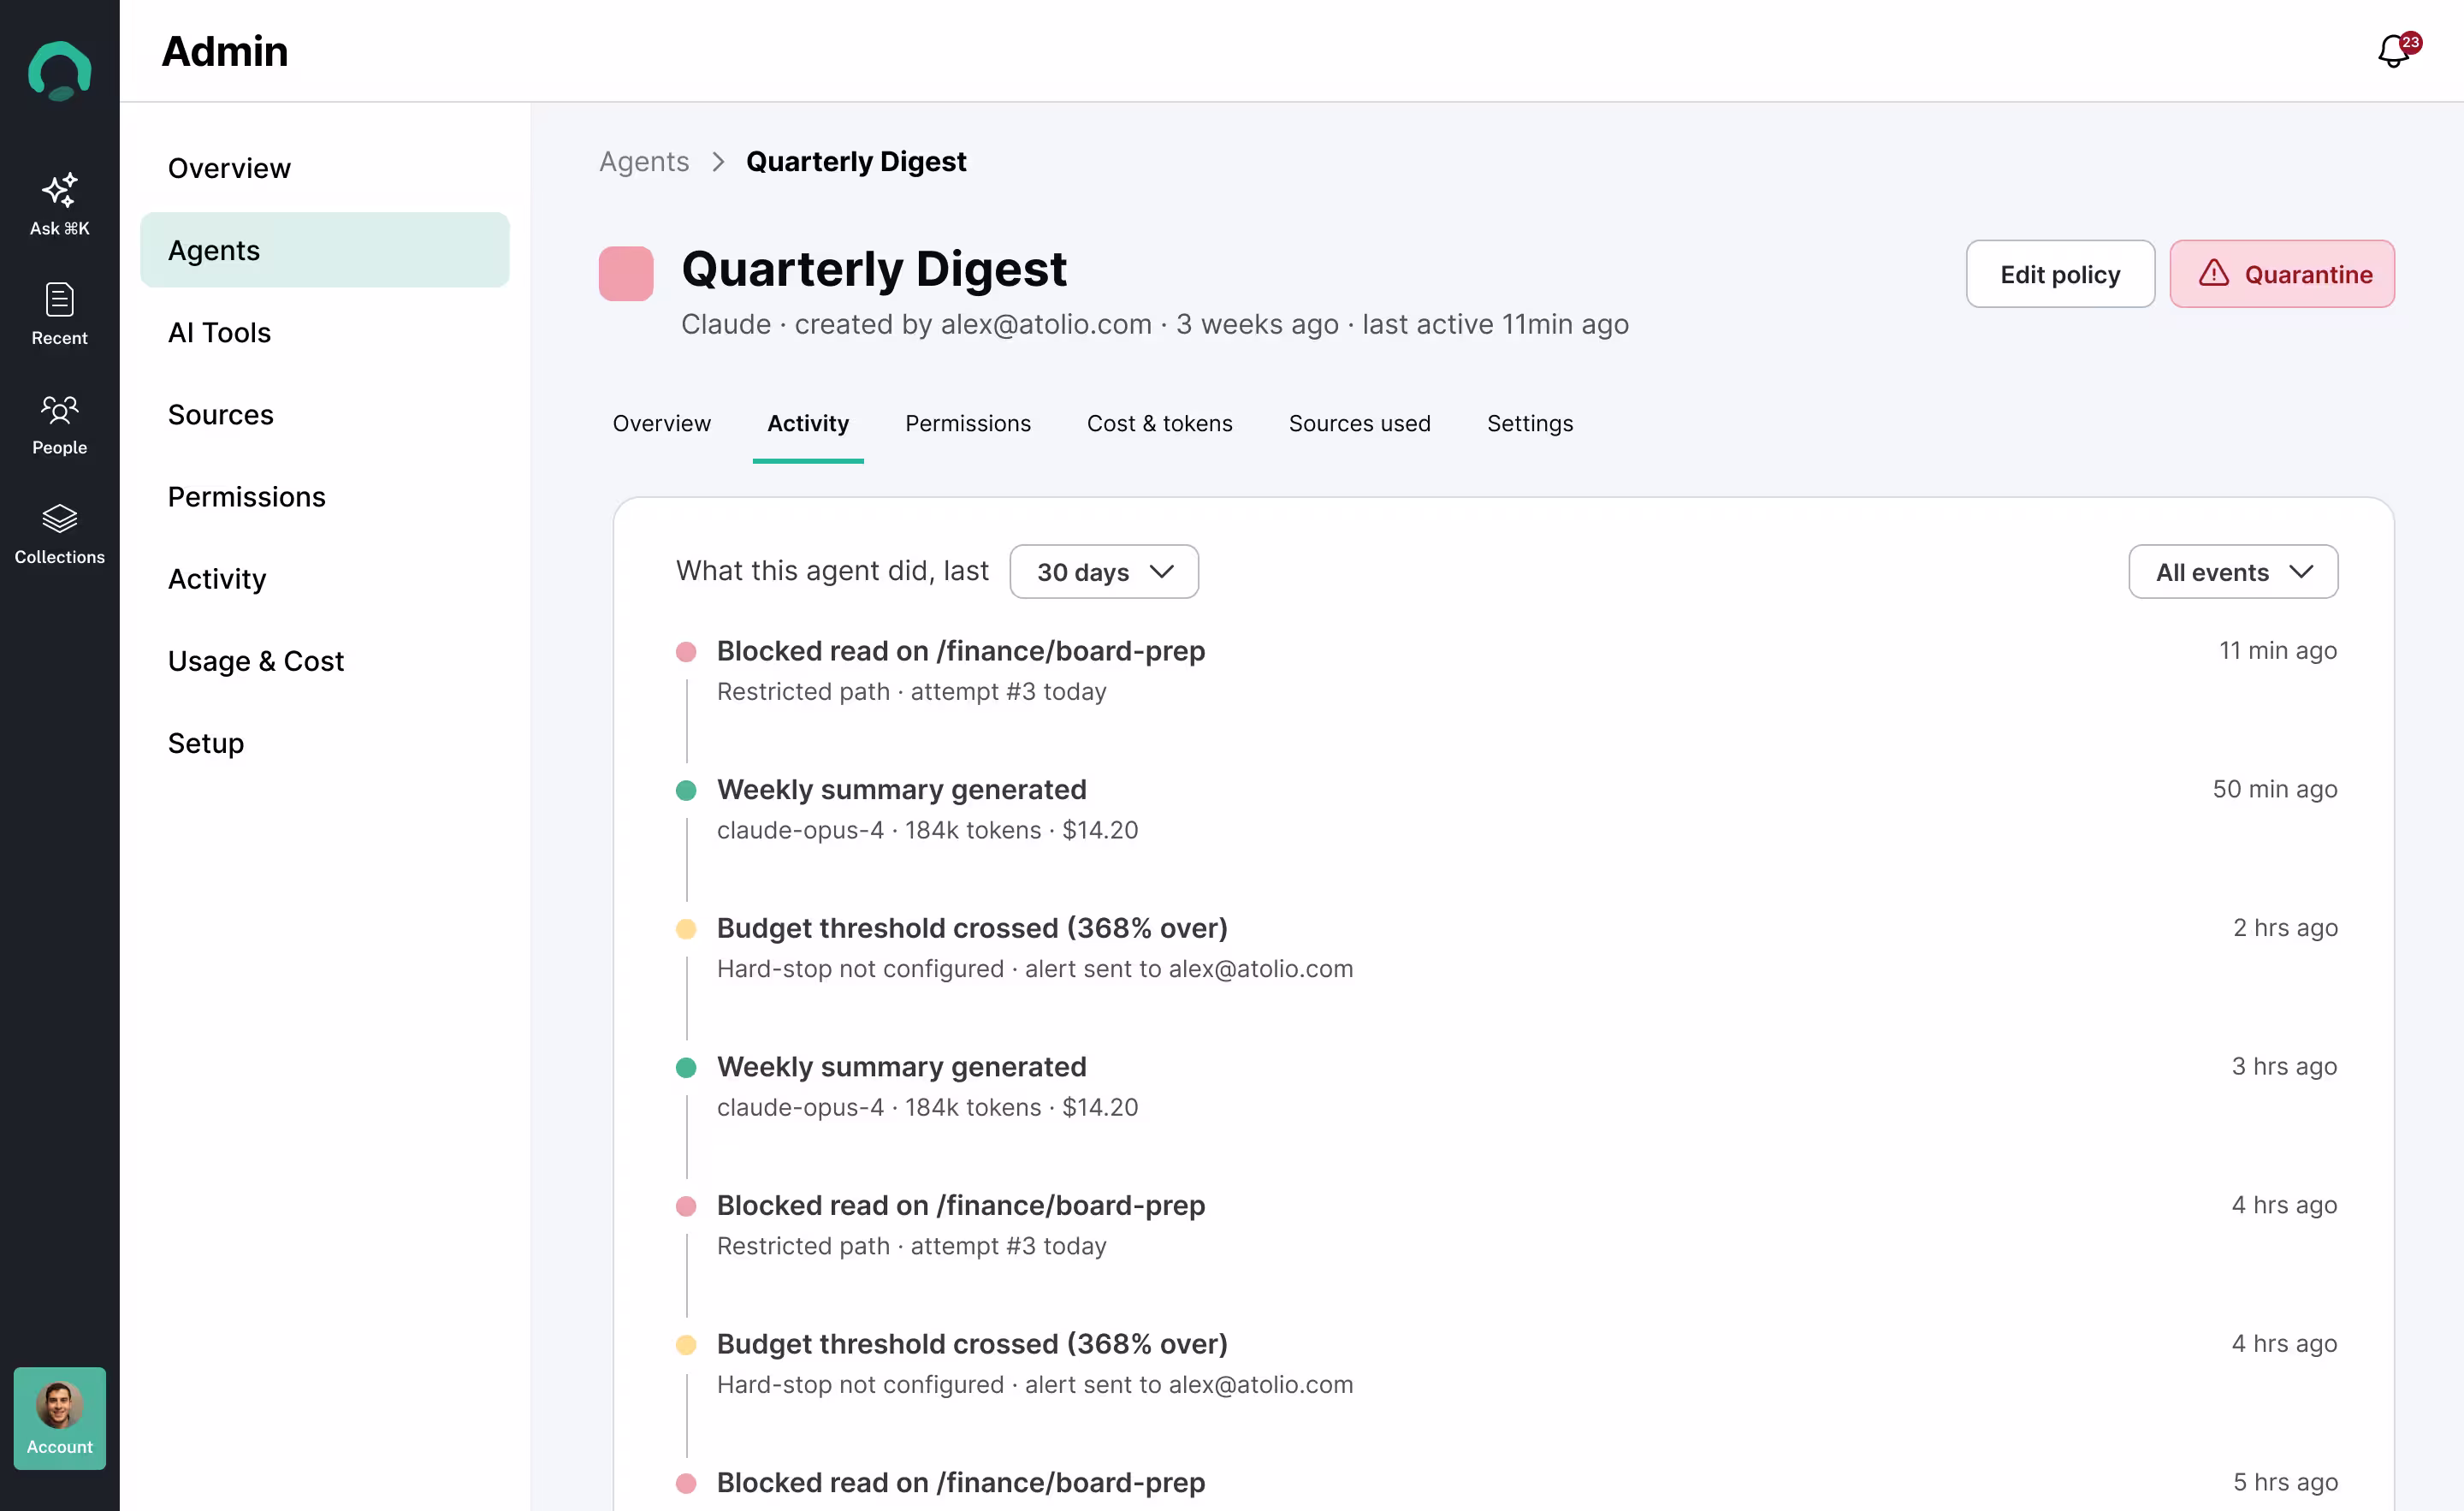Open the Sources used tab
Image resolution: width=2464 pixels, height=1511 pixels.
1360,424
